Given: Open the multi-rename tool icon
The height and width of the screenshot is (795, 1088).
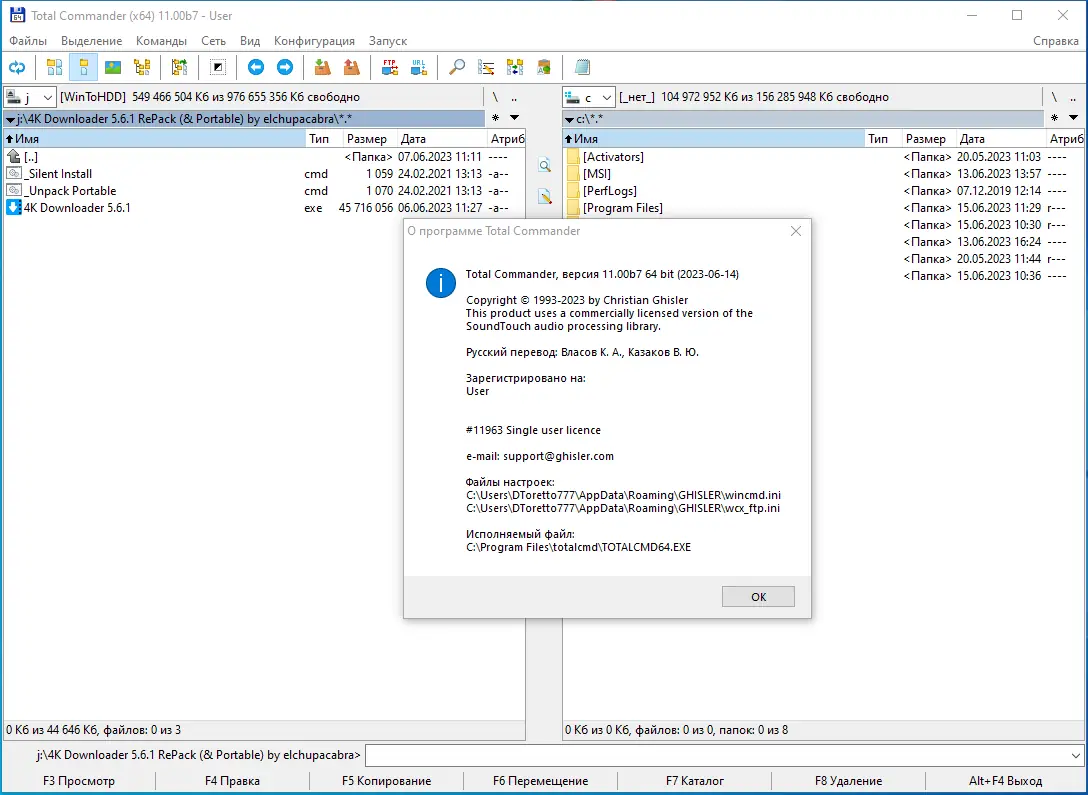Looking at the screenshot, I should (x=486, y=67).
